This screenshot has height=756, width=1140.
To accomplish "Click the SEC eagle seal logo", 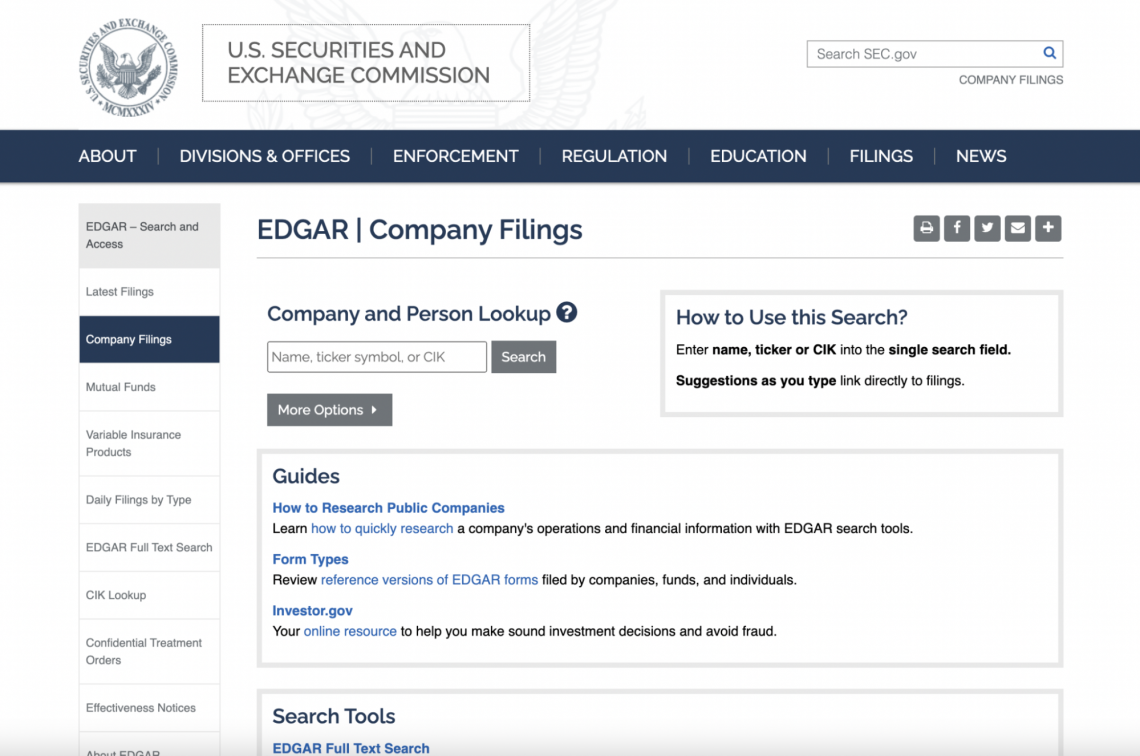I will (129, 67).
